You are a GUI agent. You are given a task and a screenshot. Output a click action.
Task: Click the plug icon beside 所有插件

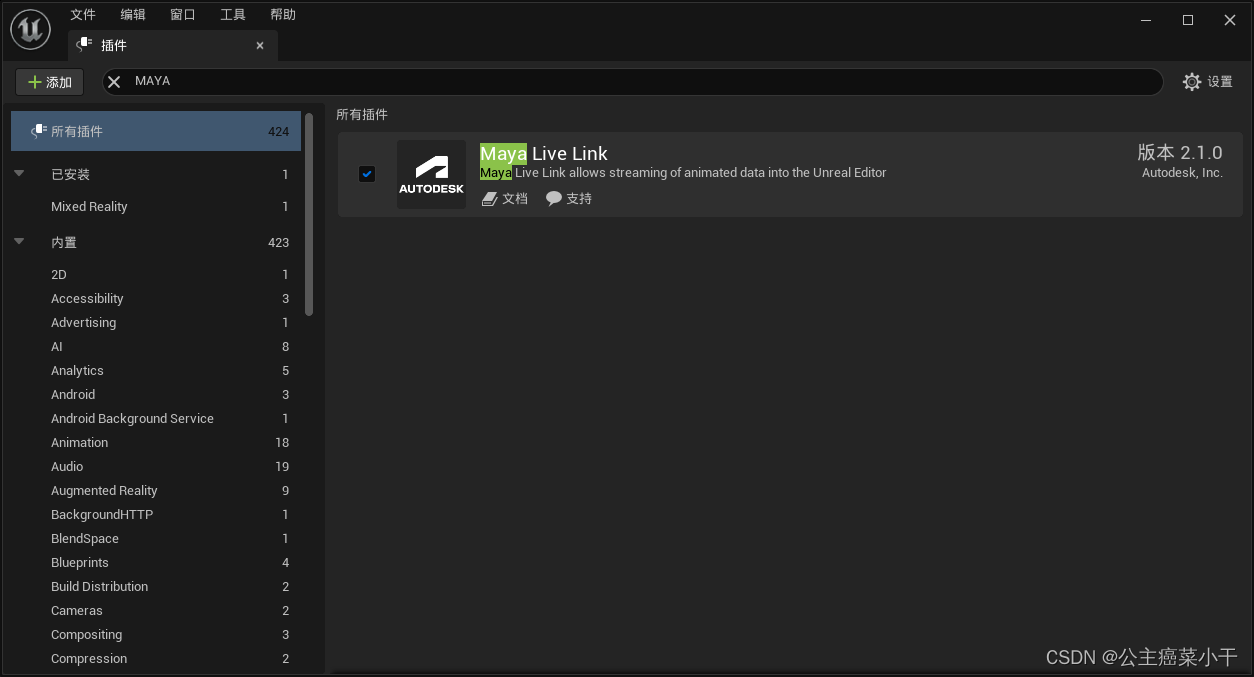[39, 131]
